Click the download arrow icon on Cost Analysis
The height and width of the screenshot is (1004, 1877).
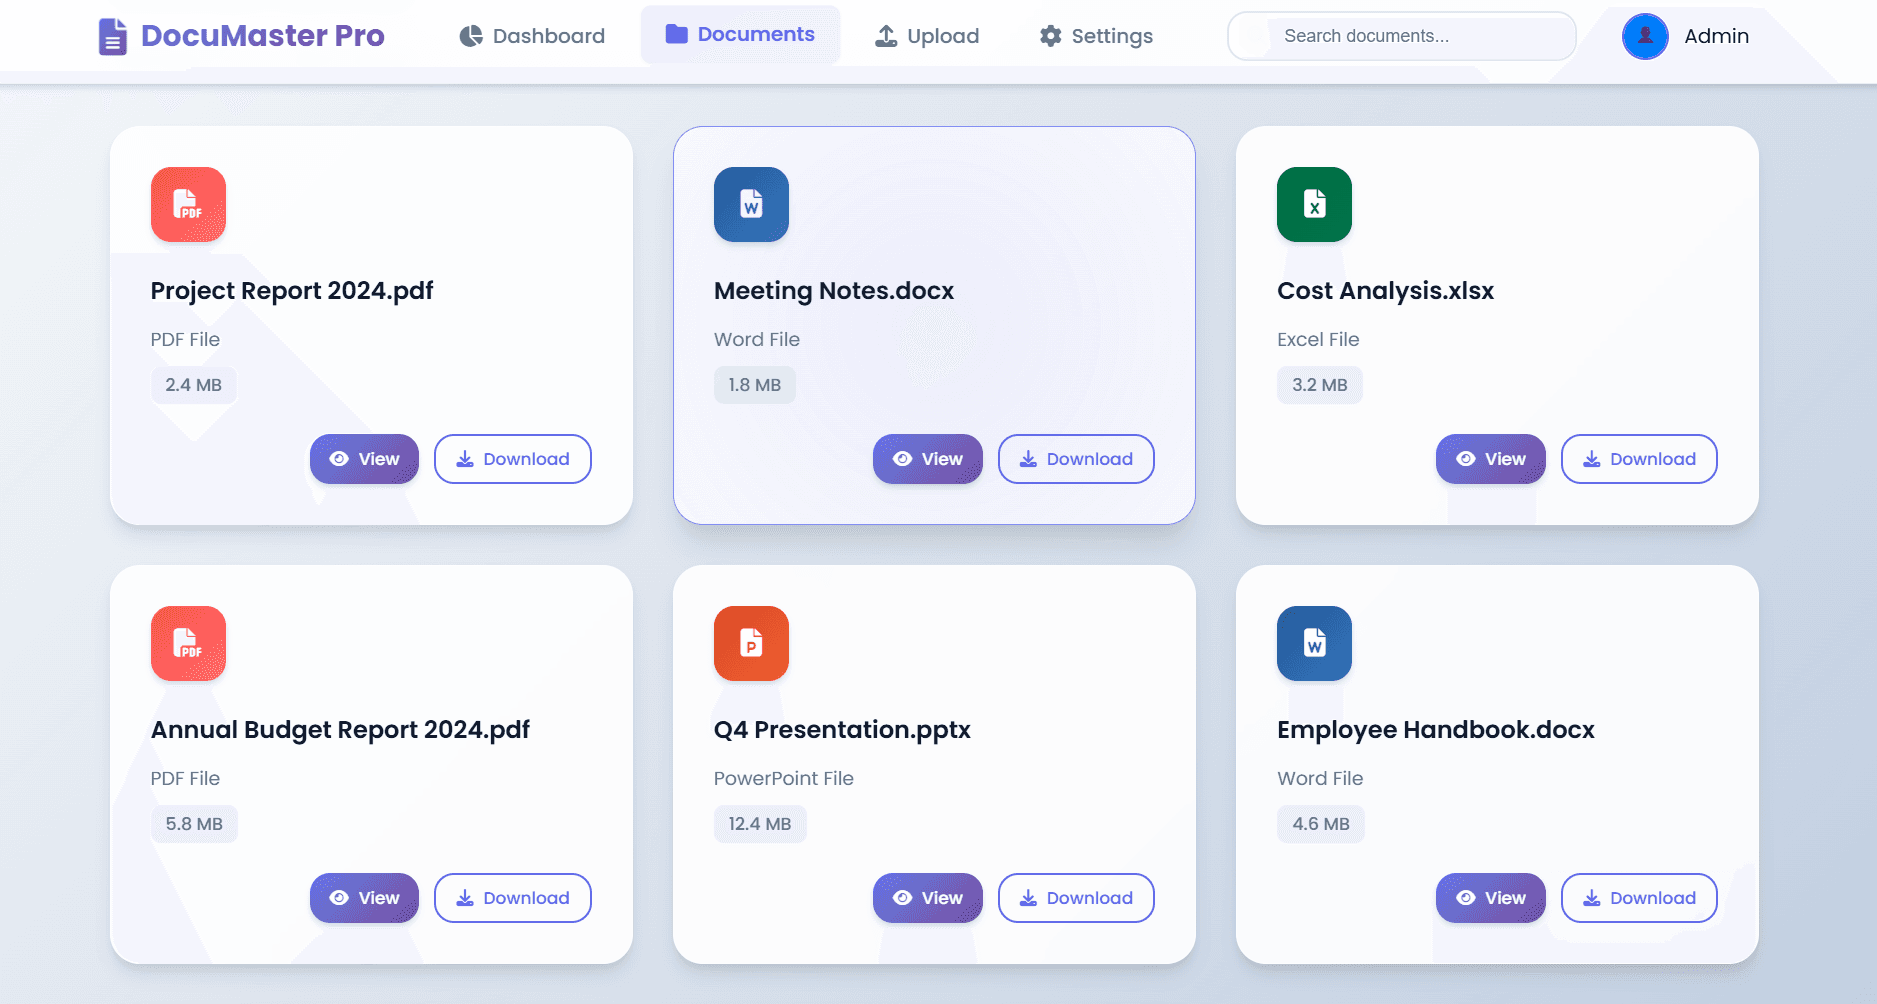pos(1592,459)
